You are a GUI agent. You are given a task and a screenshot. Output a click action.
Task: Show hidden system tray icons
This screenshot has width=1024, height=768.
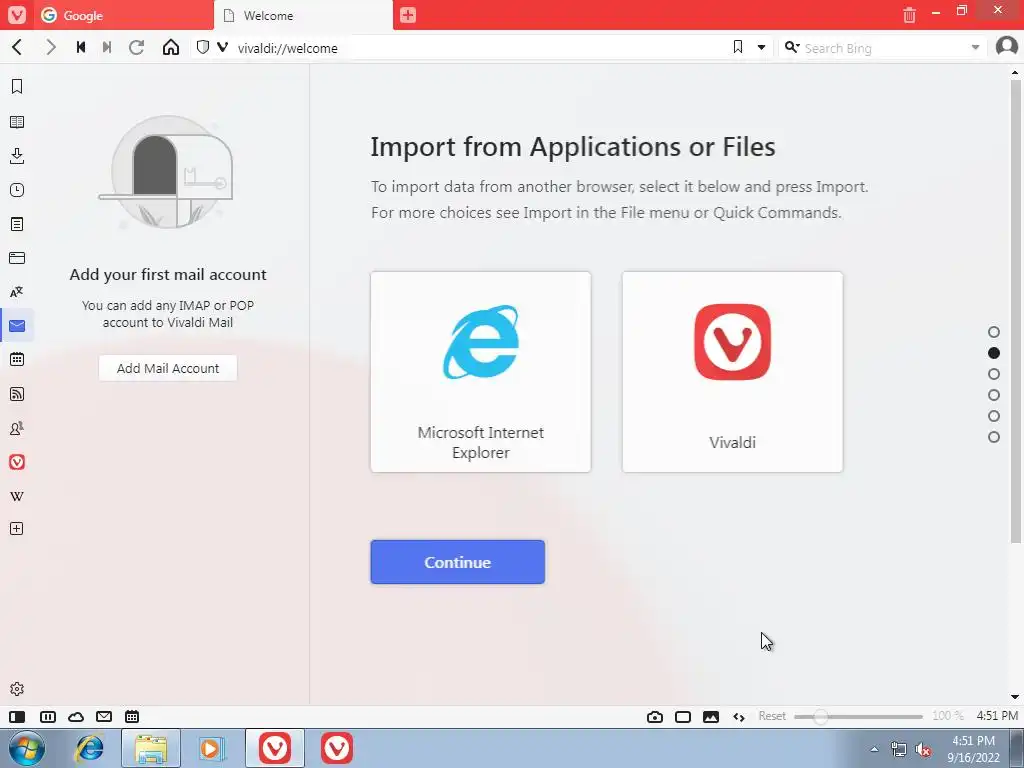click(874, 749)
